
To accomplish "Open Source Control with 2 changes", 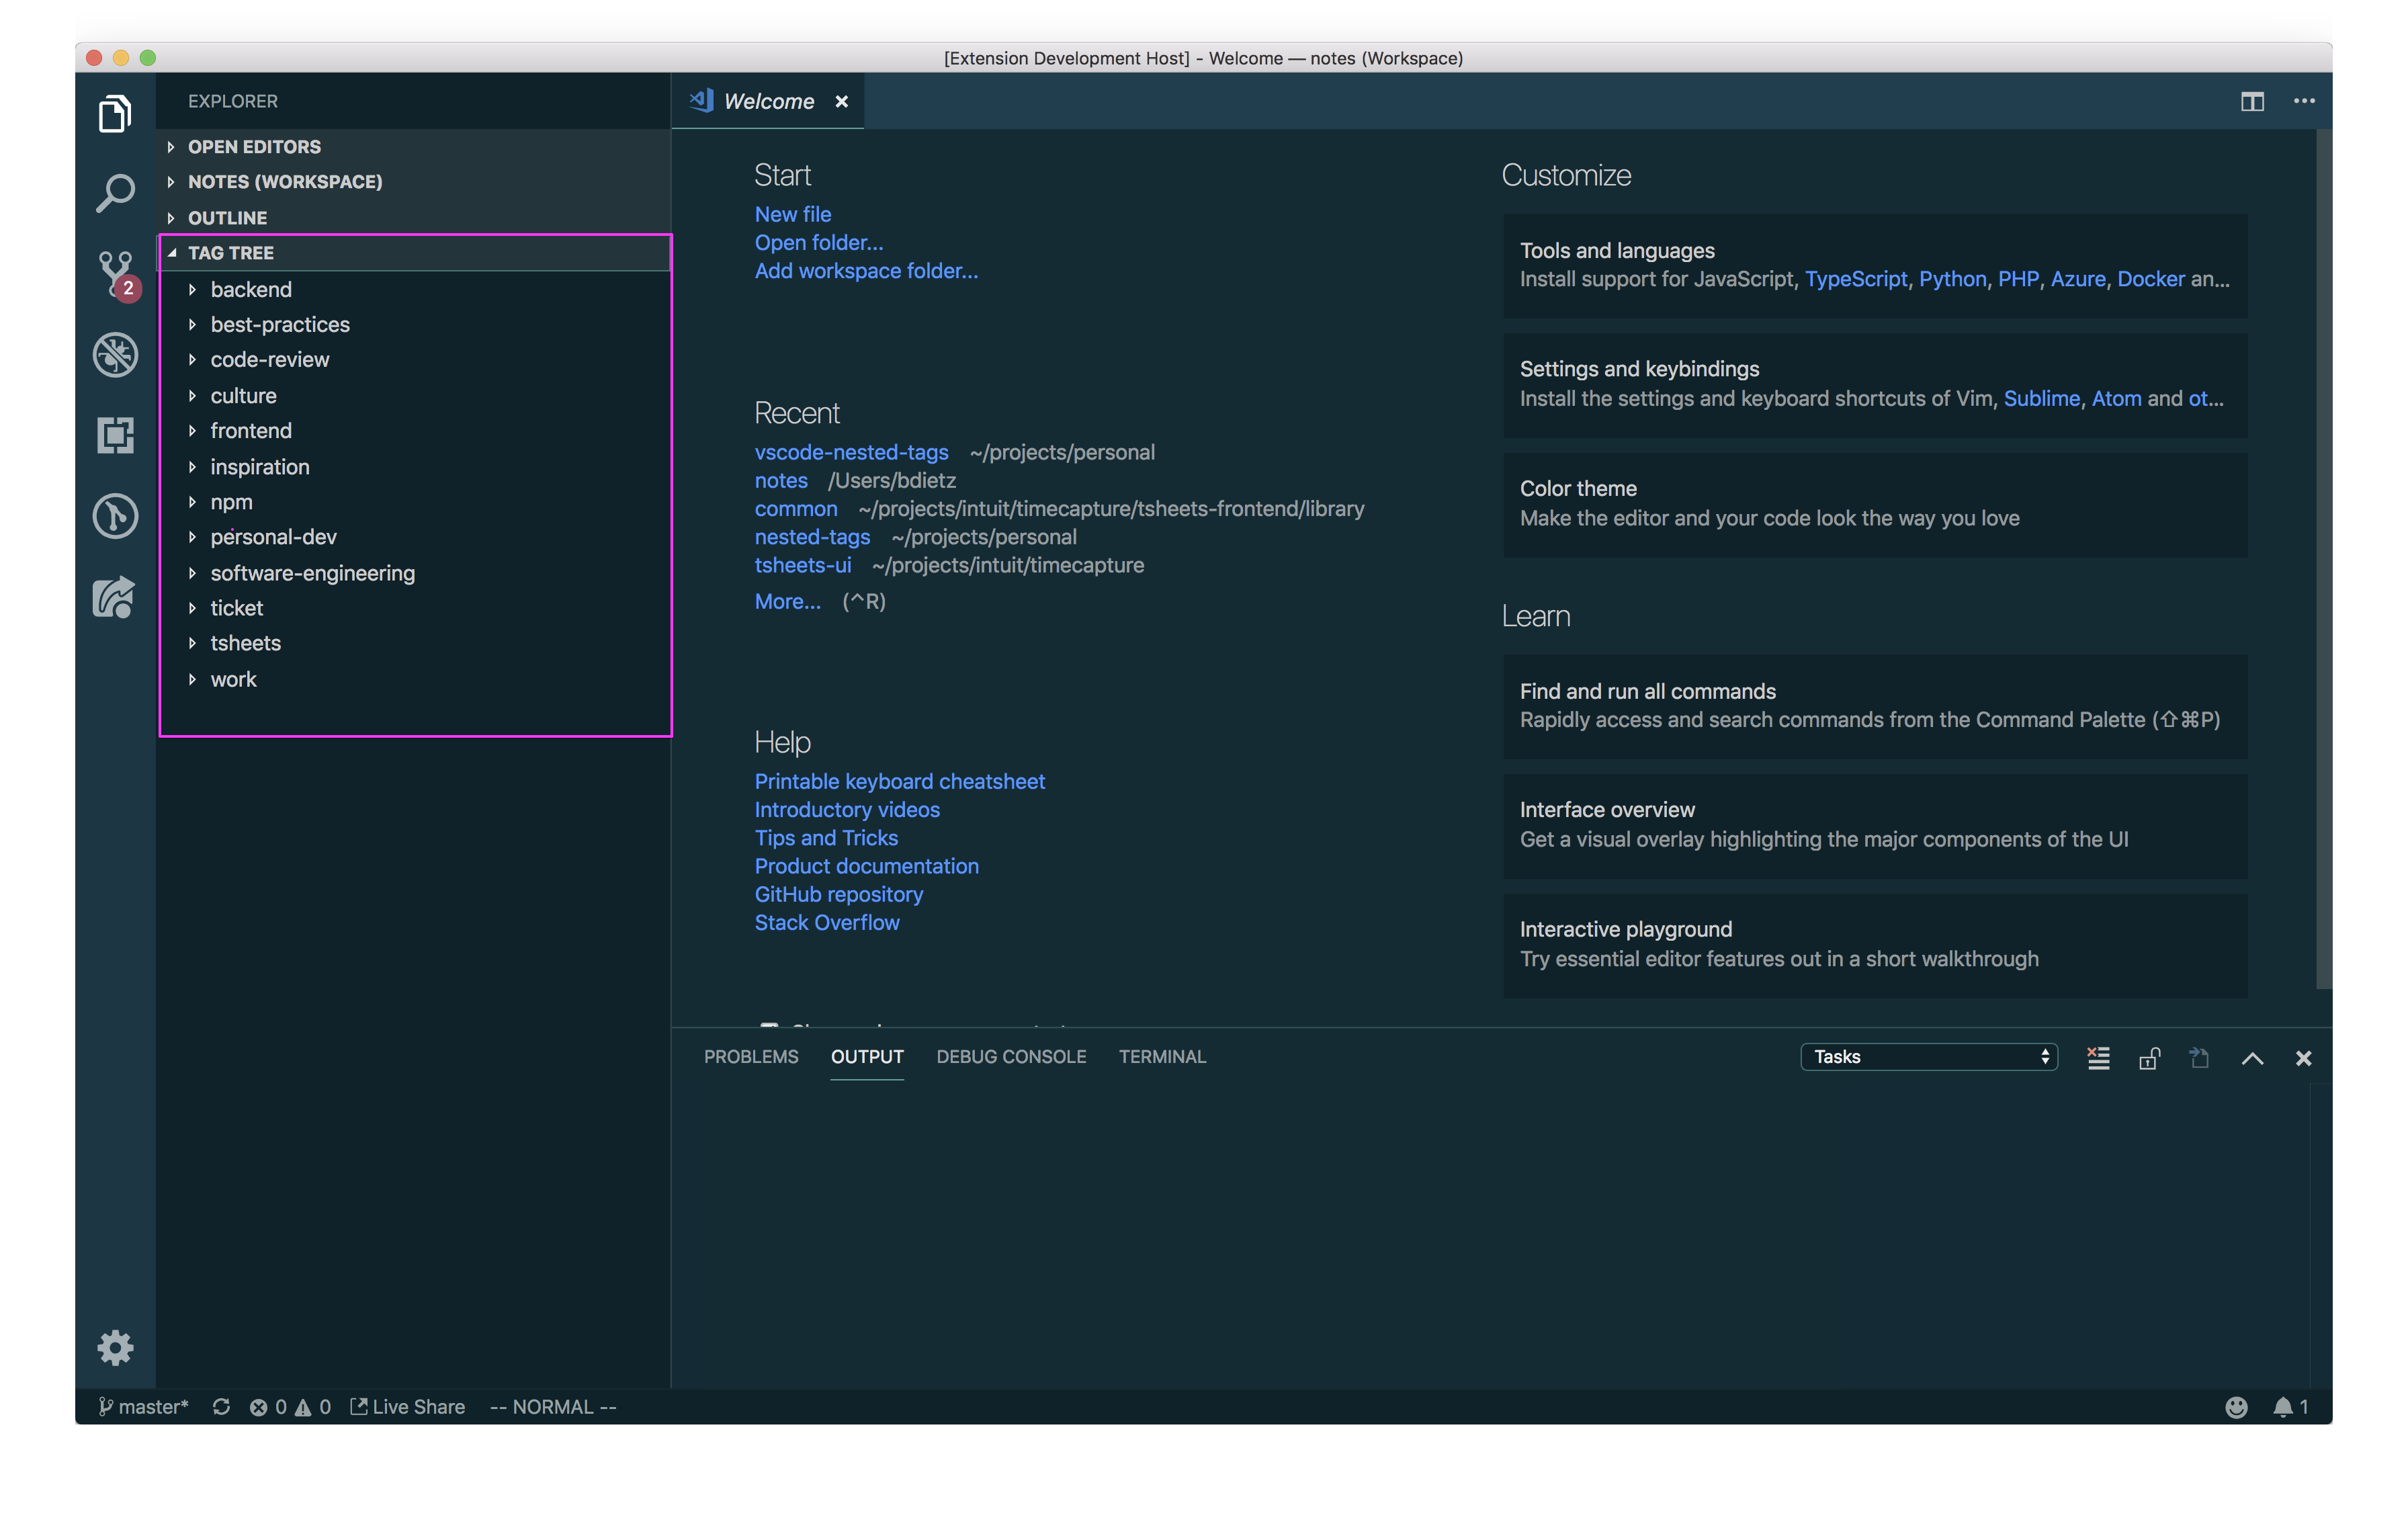I will 115,272.
